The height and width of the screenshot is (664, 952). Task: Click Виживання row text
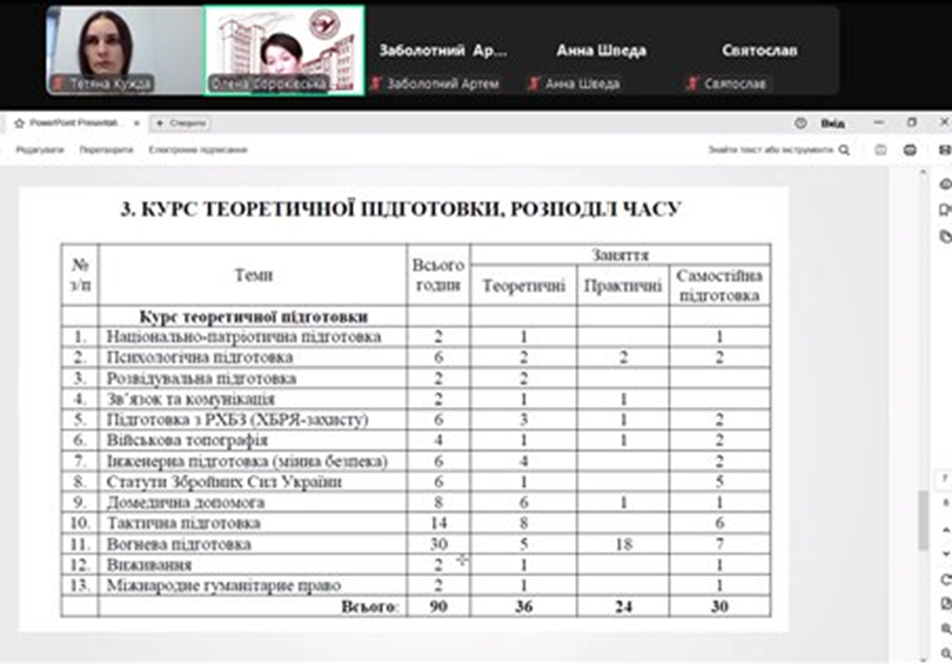click(x=149, y=564)
